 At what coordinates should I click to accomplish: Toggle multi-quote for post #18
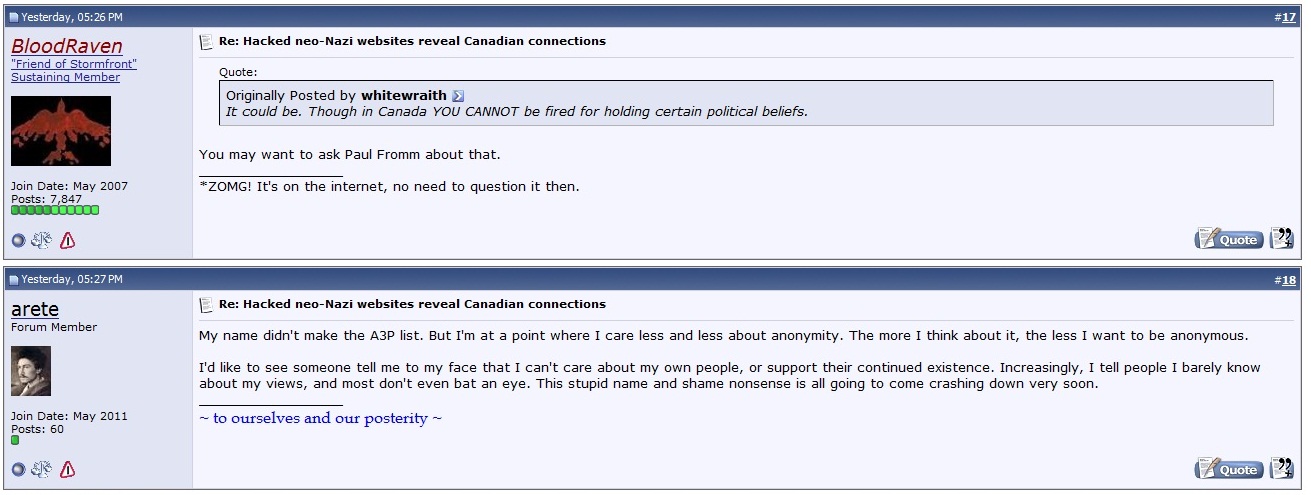1281,468
